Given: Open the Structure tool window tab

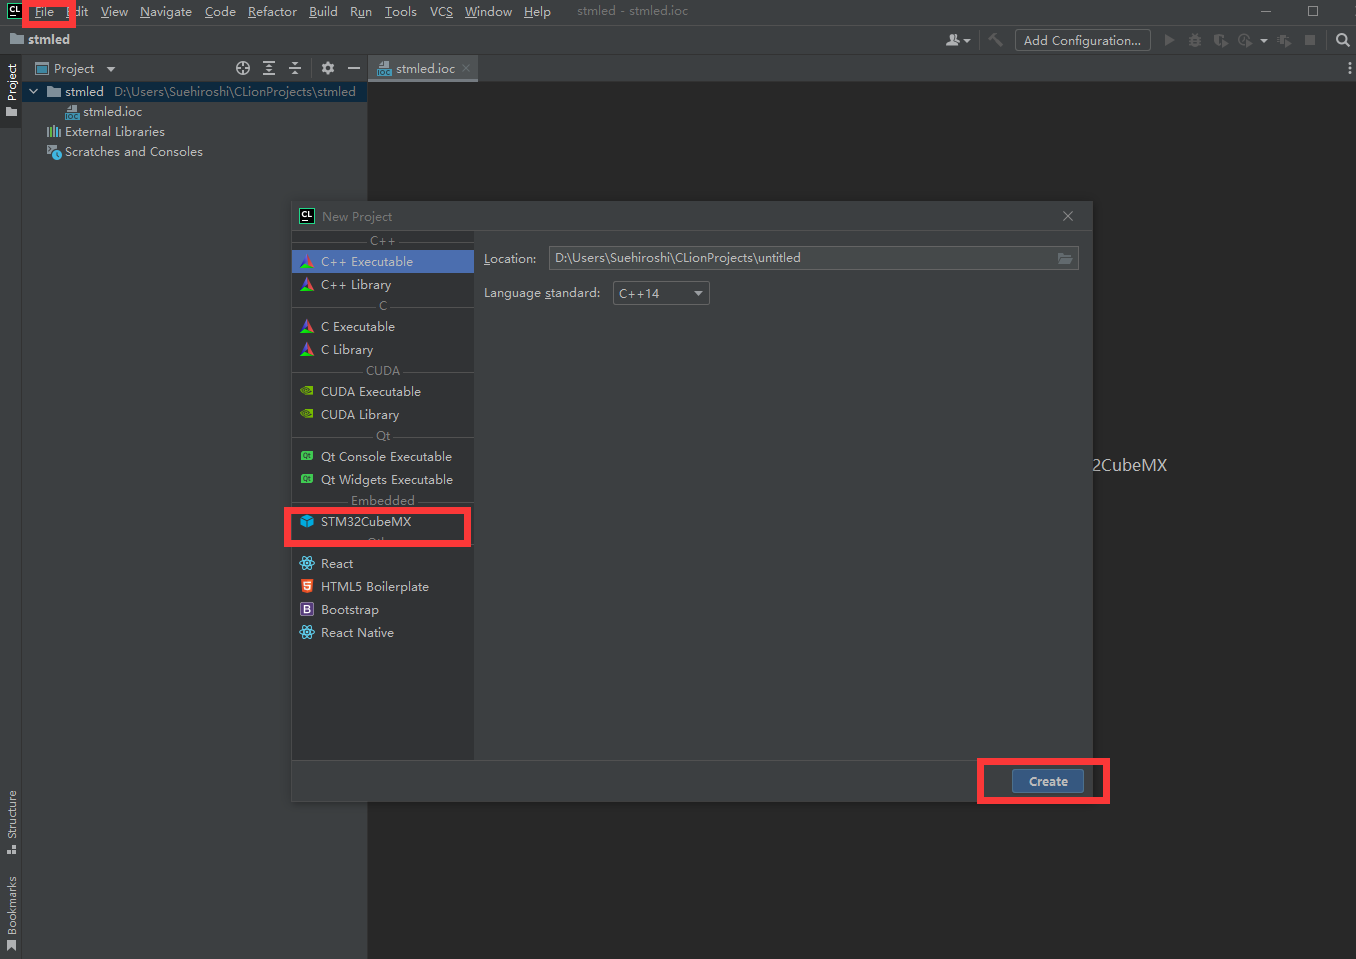Looking at the screenshot, I should [11, 822].
